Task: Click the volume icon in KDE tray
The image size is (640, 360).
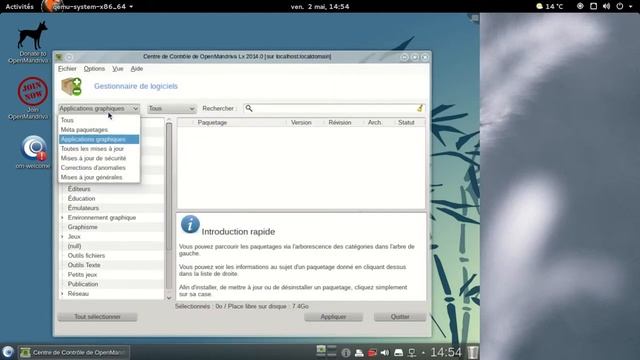Action: (384, 352)
